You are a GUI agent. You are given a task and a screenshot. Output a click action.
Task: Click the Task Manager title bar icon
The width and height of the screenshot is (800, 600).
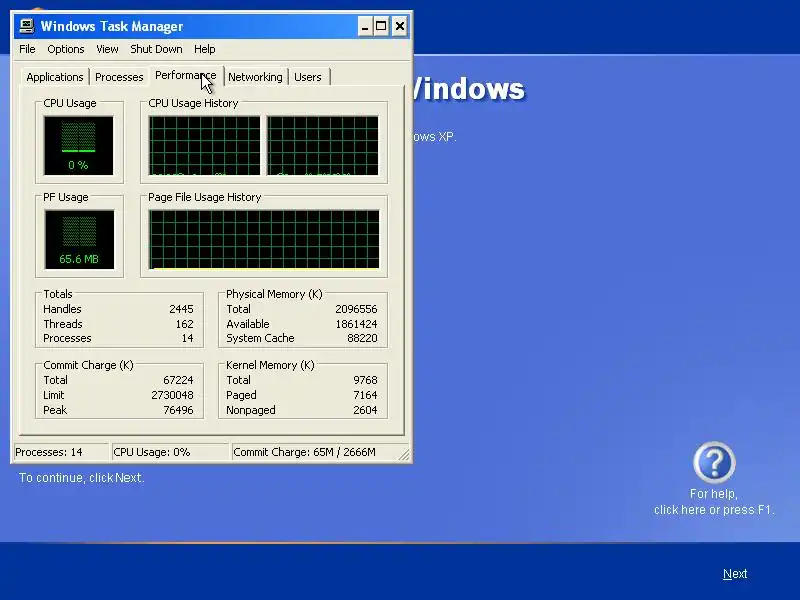click(x=26, y=26)
